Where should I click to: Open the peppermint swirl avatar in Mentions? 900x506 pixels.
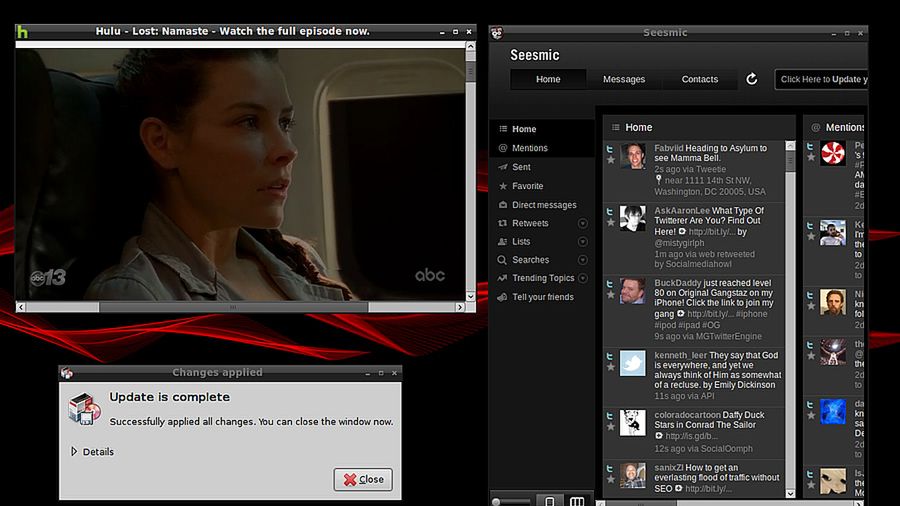(x=832, y=154)
